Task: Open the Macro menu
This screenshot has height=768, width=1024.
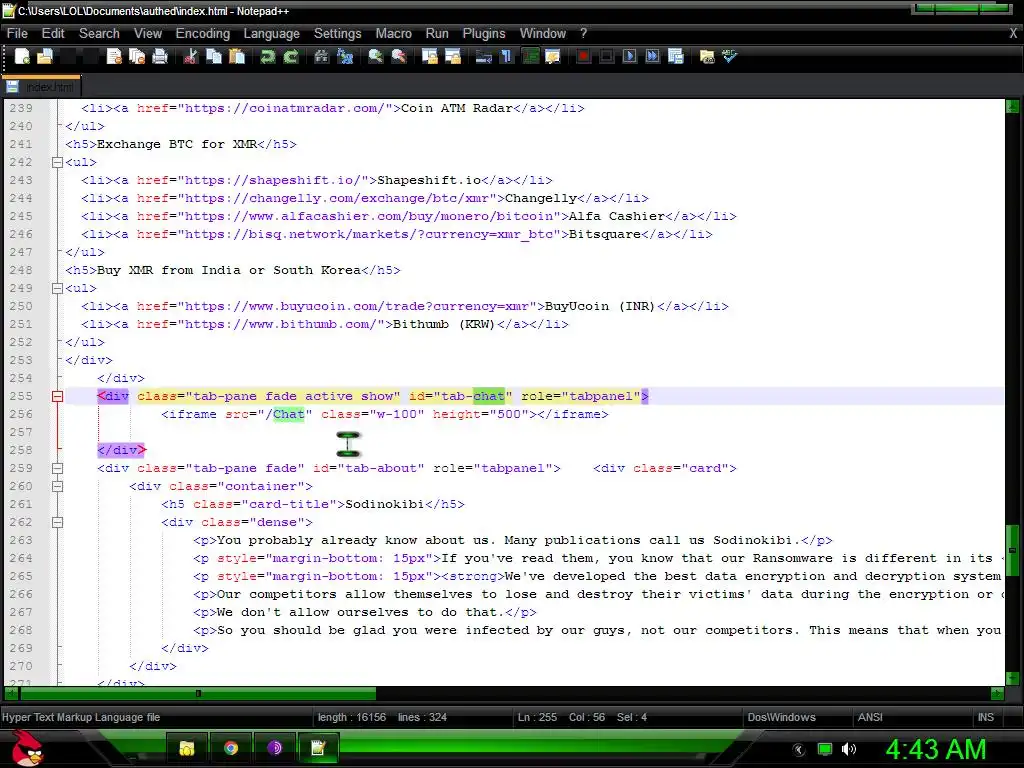Action: click(393, 33)
